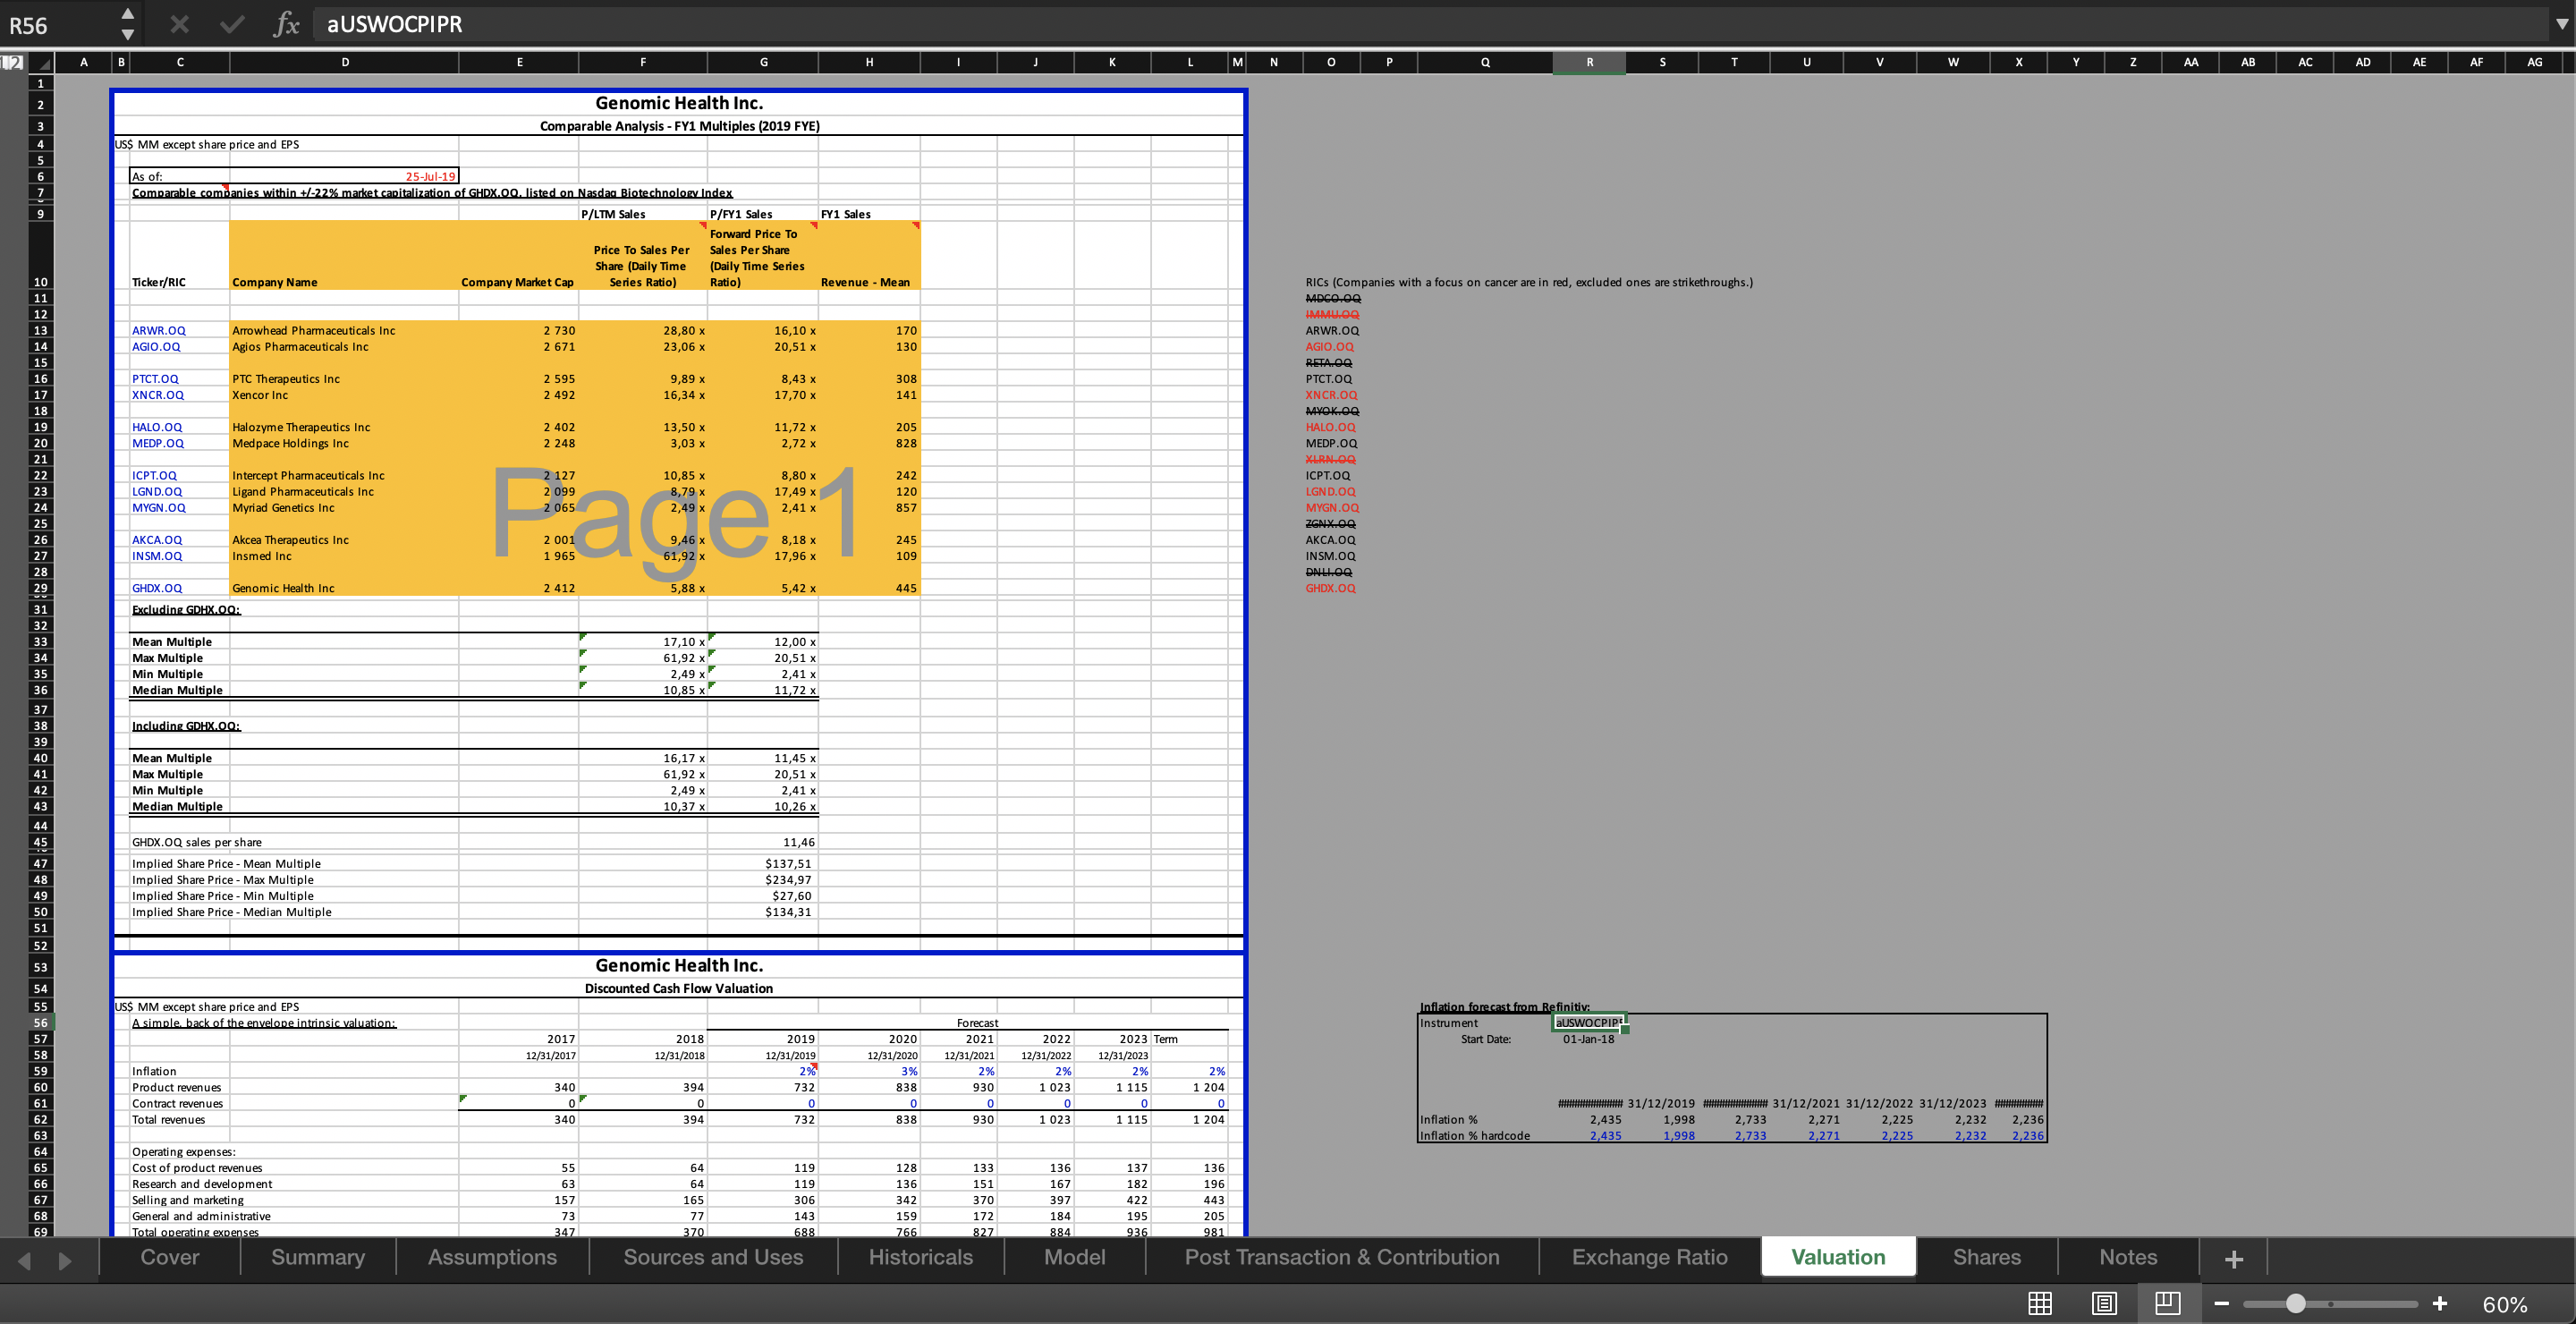Switch to Page Layout view icon
Viewport: 2576px width, 1324px height.
(x=2104, y=1303)
